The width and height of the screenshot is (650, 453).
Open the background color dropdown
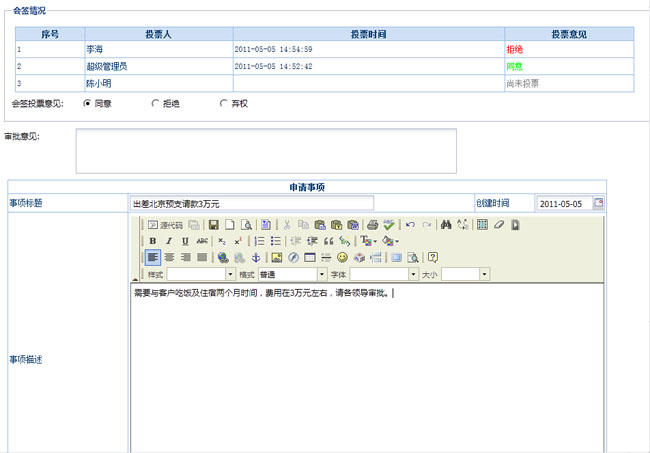tap(390, 241)
